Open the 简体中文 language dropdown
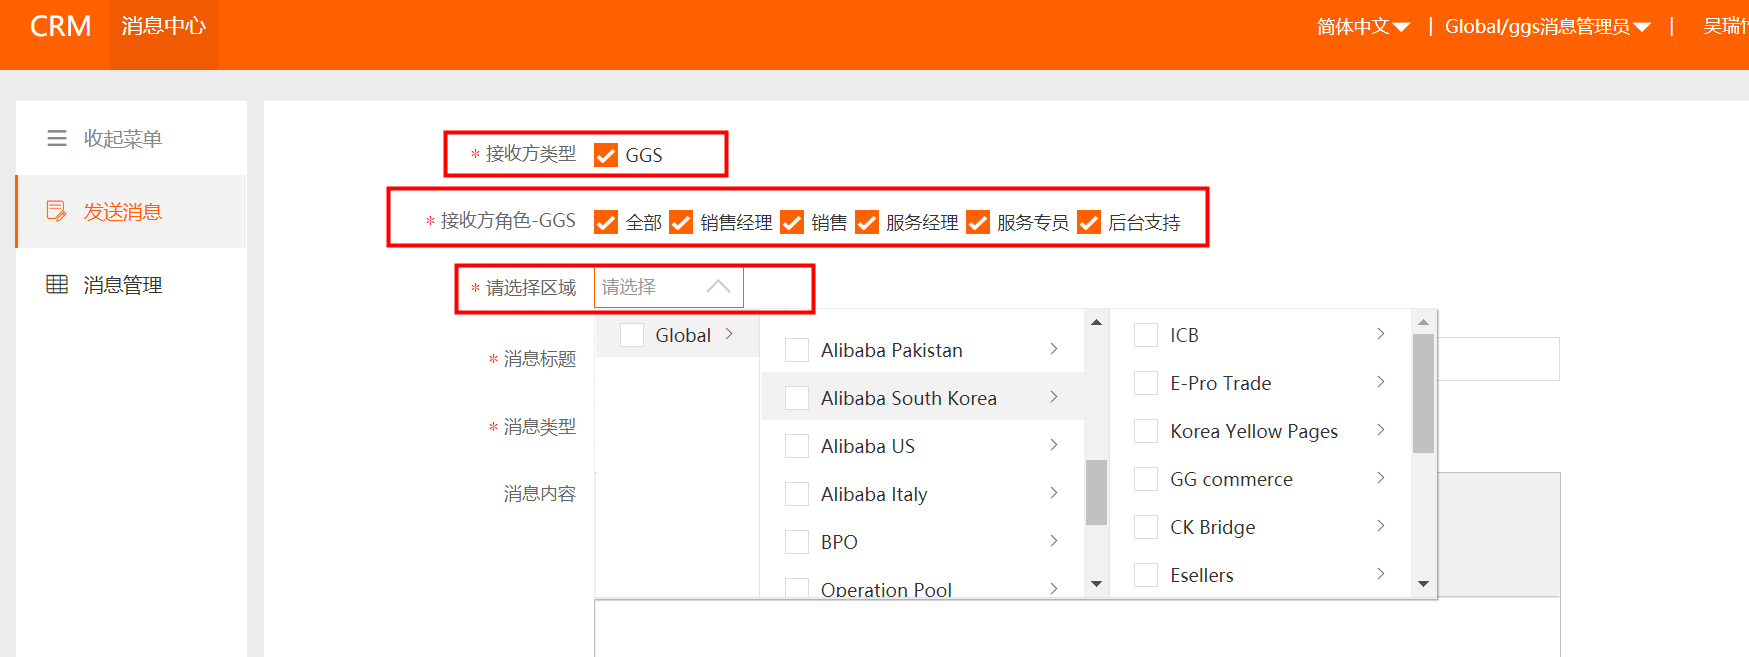The height and width of the screenshot is (657, 1749). click(x=1363, y=27)
